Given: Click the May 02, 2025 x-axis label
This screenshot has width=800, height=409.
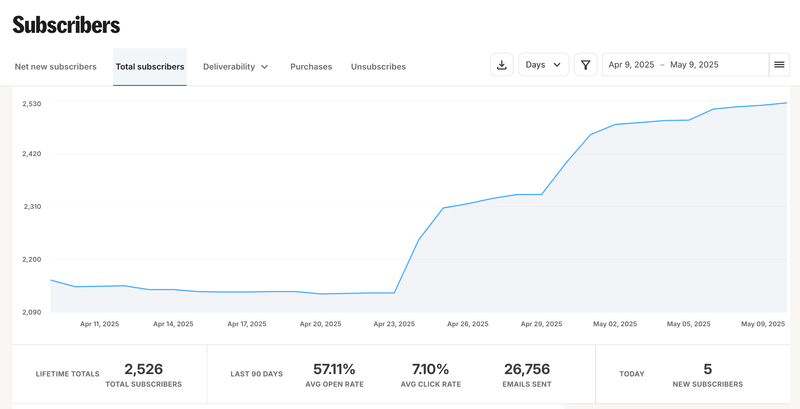Looking at the screenshot, I should [x=615, y=324].
